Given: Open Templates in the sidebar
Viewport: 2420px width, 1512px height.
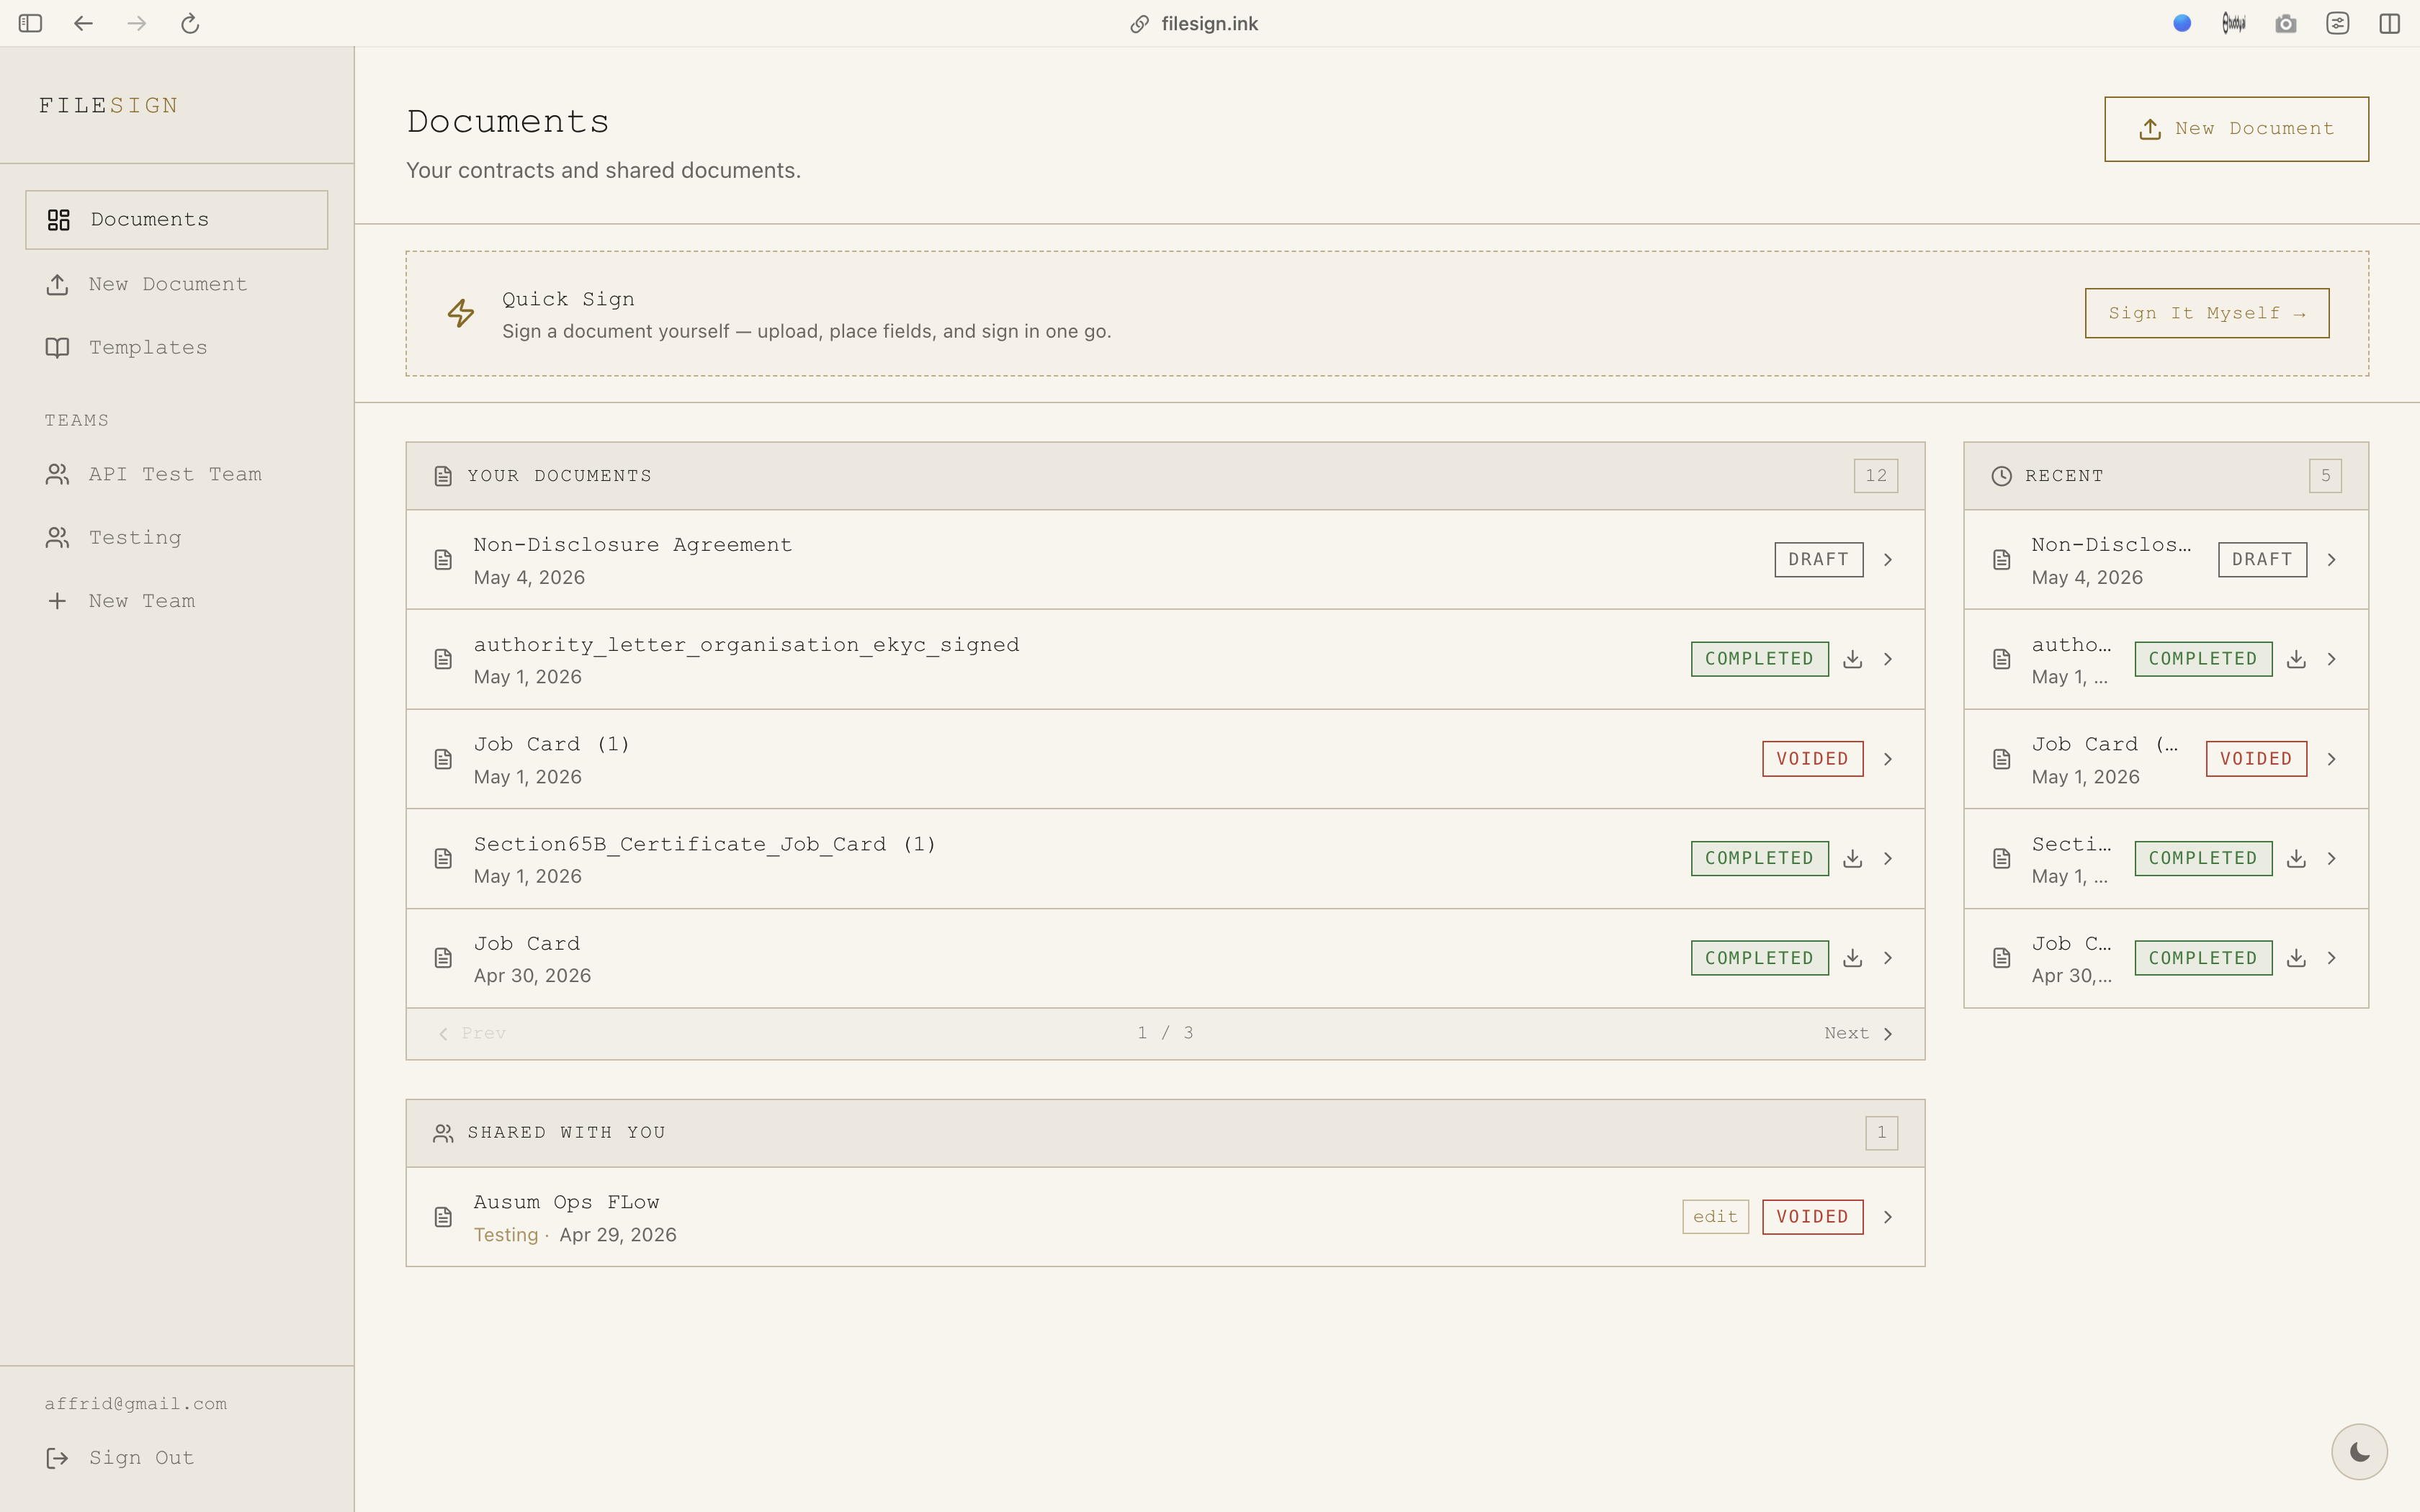Looking at the screenshot, I should [177, 347].
